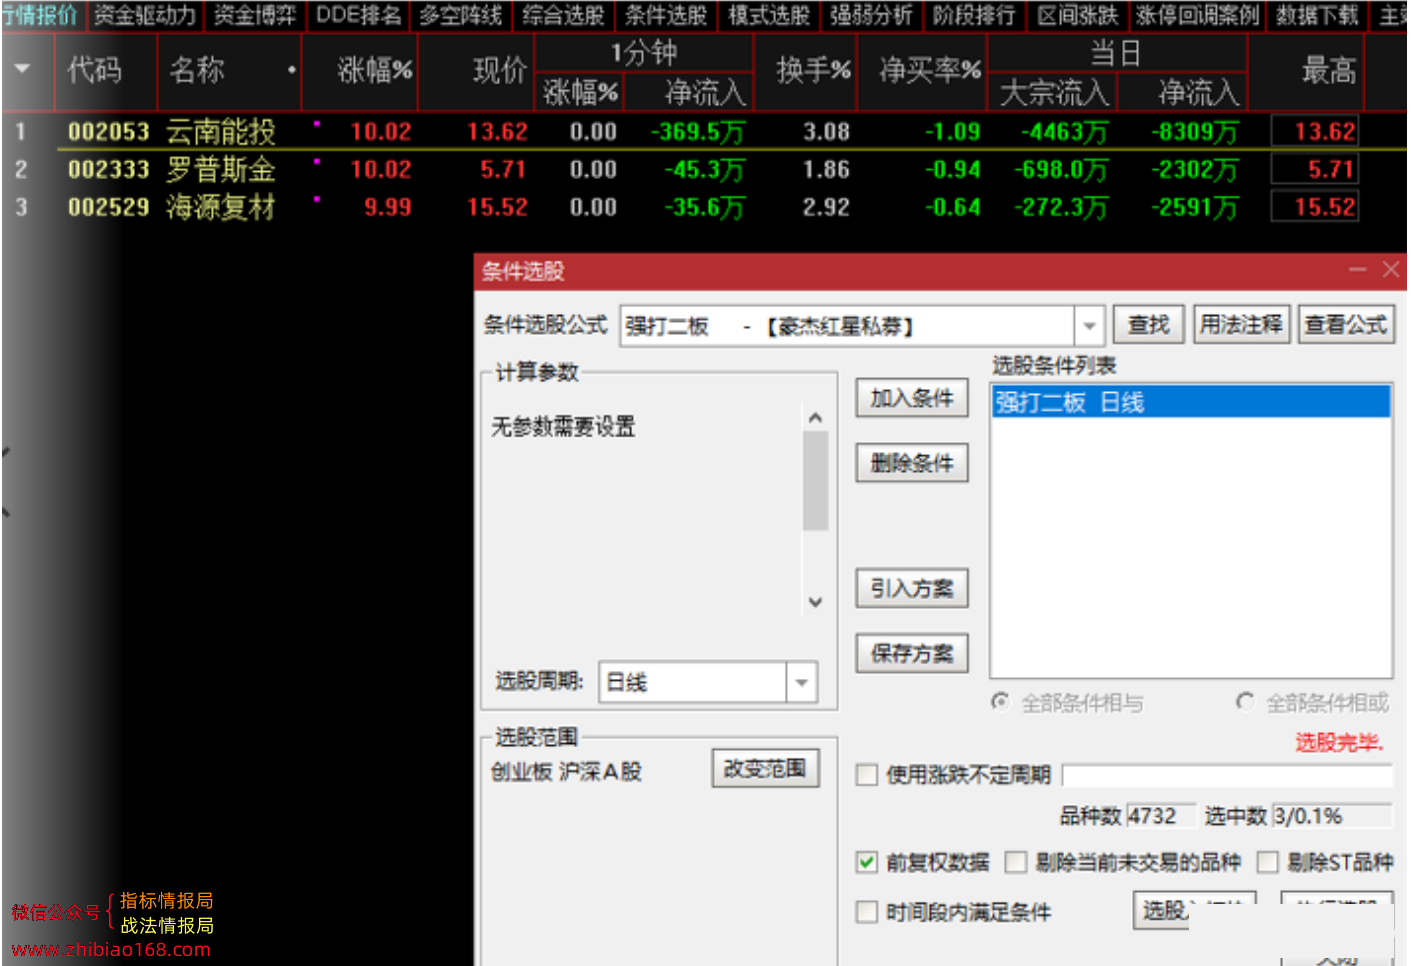
Task: Expand the 选股周期 日线 dropdown
Action: point(802,683)
